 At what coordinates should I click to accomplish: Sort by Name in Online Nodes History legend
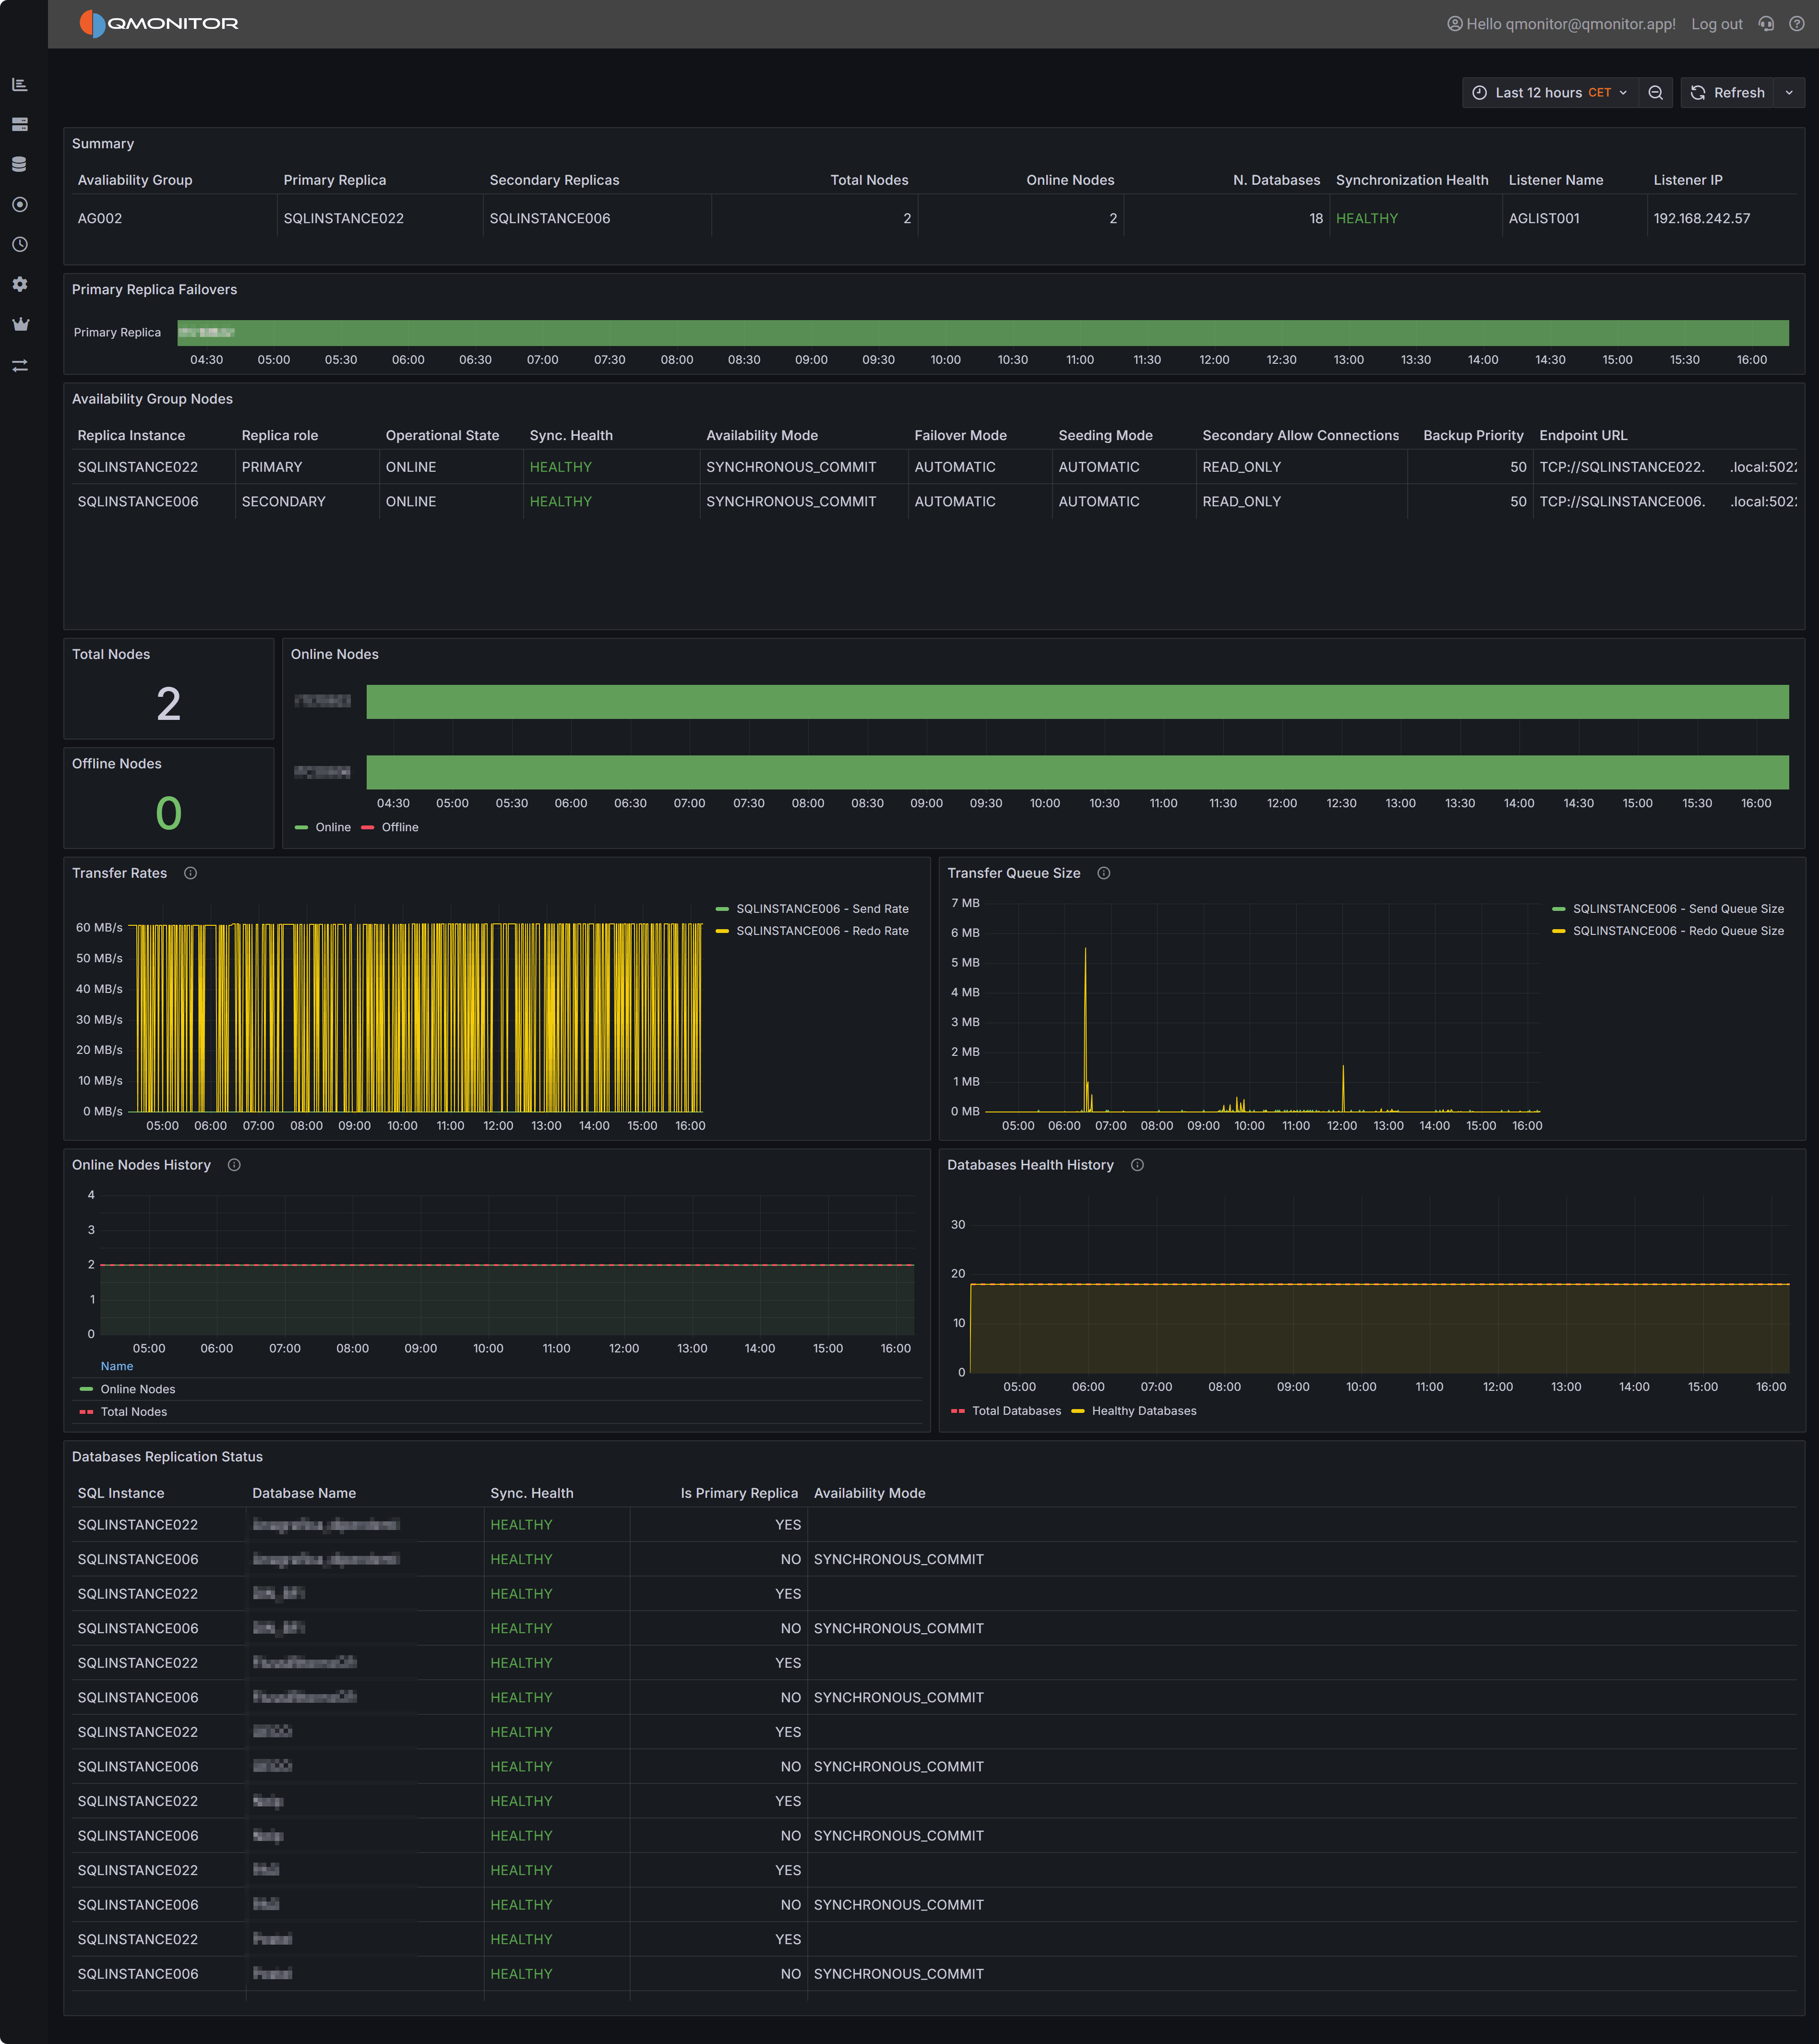[116, 1365]
